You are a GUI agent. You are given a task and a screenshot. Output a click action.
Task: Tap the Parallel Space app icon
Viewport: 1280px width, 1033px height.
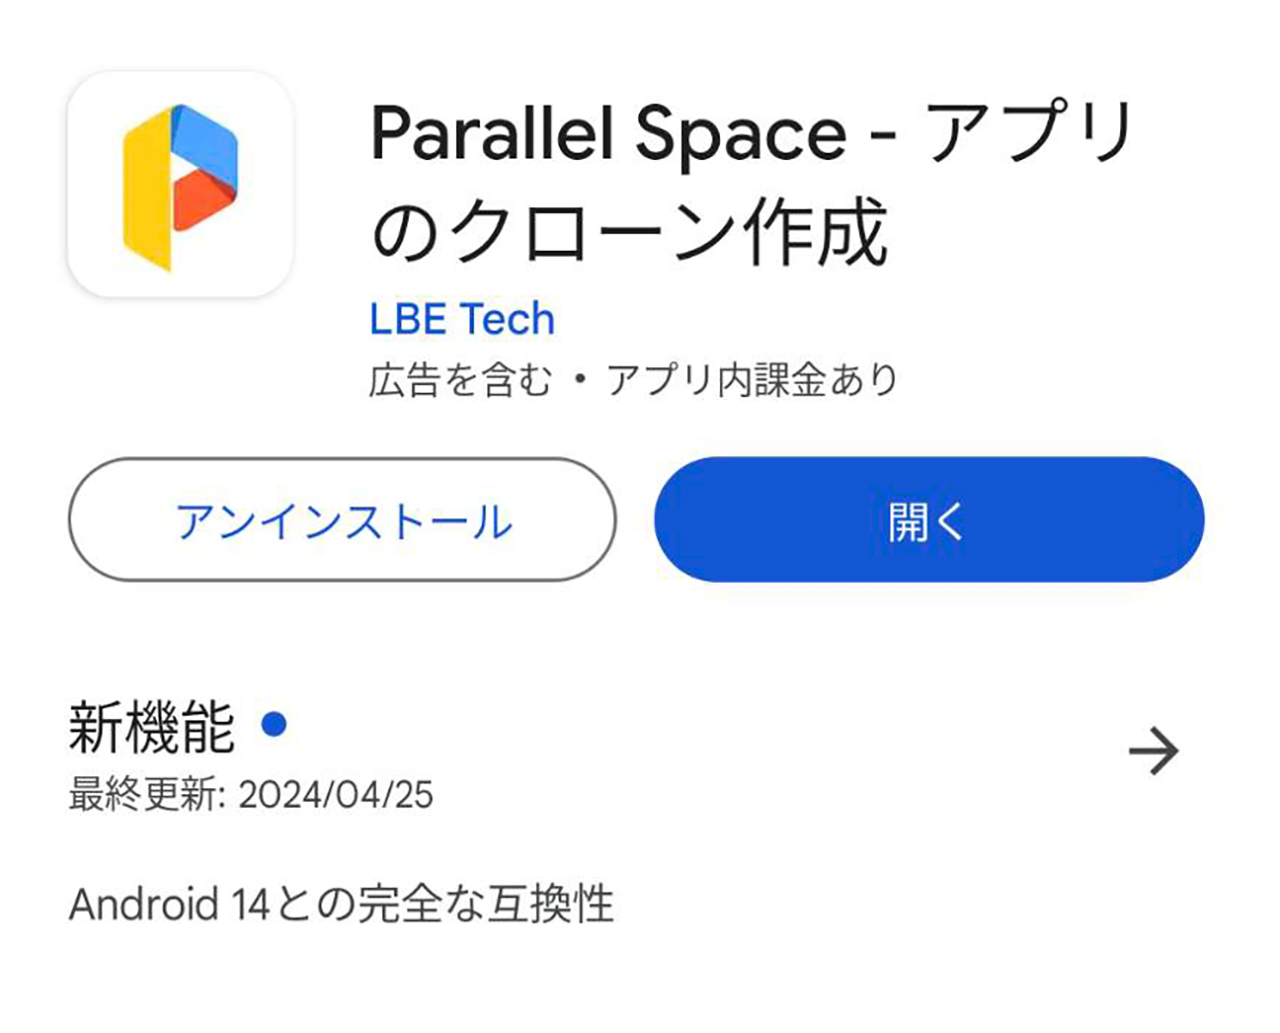coord(180,184)
